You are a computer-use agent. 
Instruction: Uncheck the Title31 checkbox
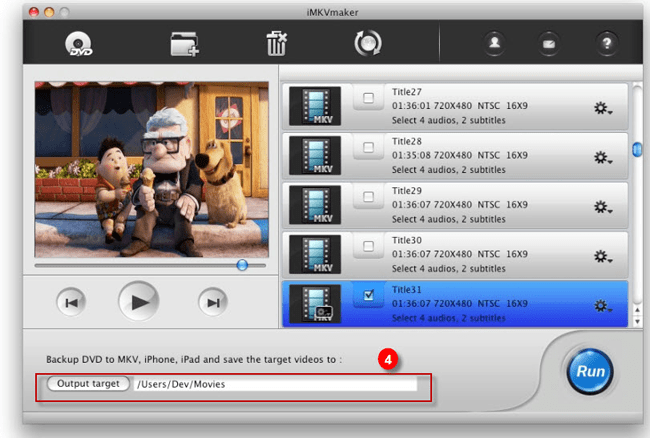point(368,295)
